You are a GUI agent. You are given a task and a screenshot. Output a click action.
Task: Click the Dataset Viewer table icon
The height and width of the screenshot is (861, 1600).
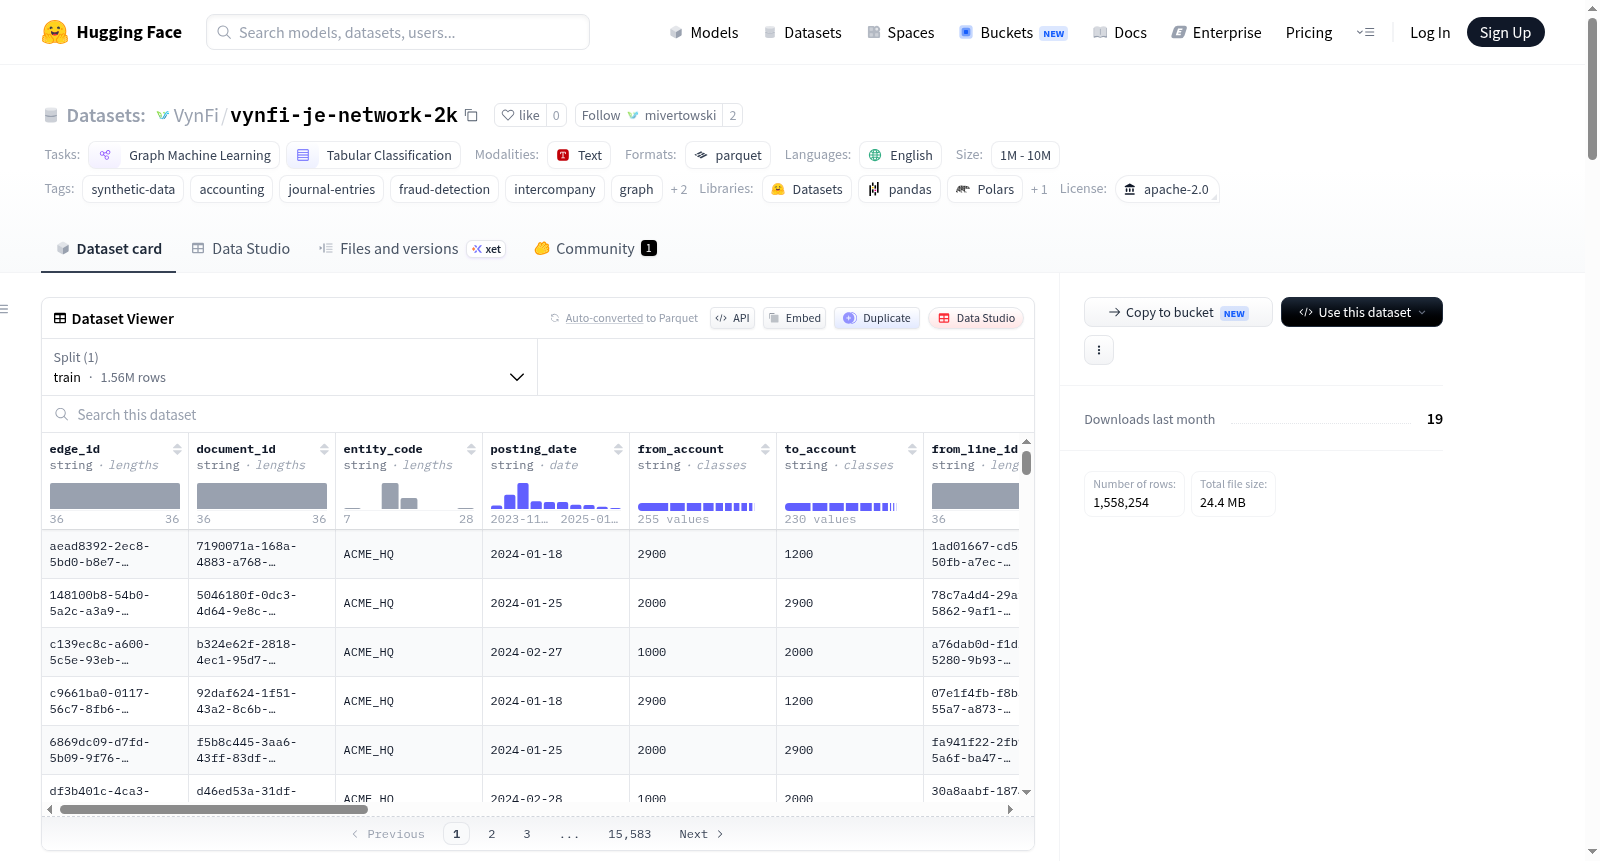60,318
